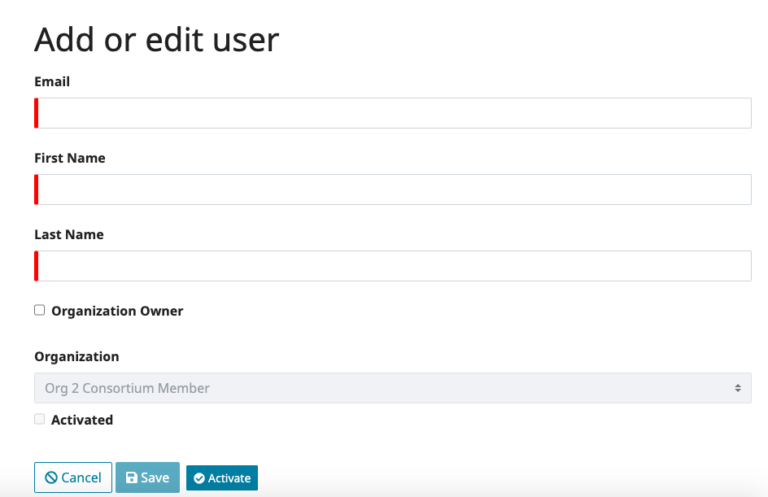This screenshot has height=497, width=768.
Task: Toggle the Activated checkbox
Action: (40, 419)
